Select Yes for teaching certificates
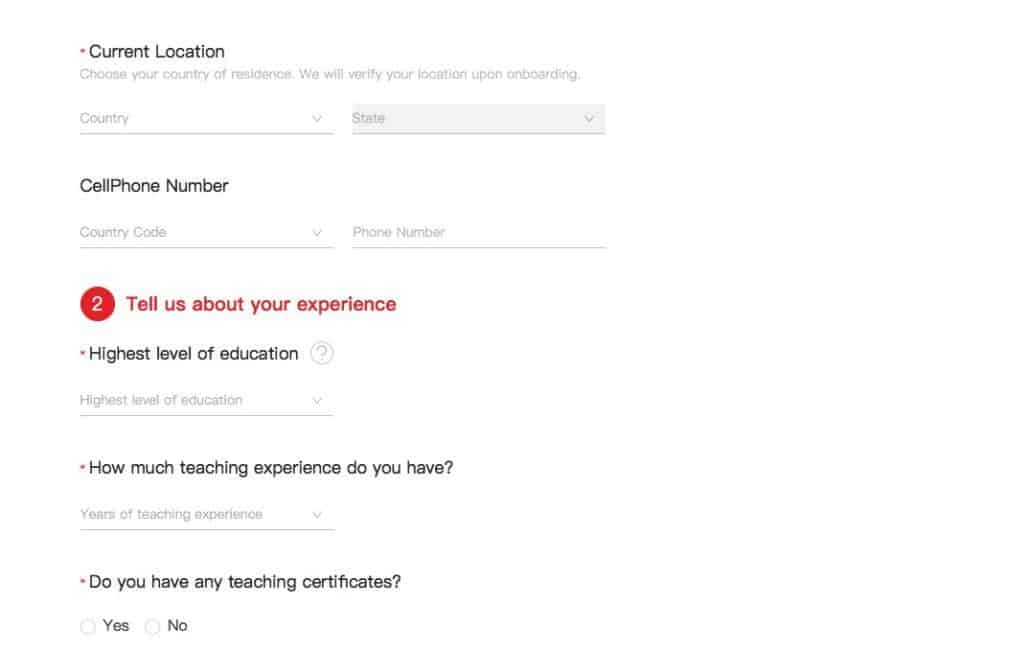 (x=87, y=627)
